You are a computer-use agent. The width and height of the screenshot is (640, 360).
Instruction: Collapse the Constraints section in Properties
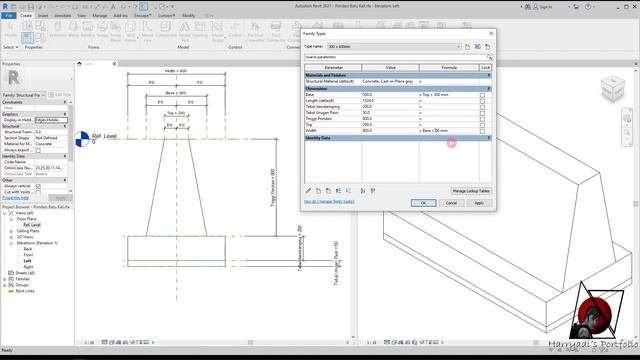[x=64, y=102]
